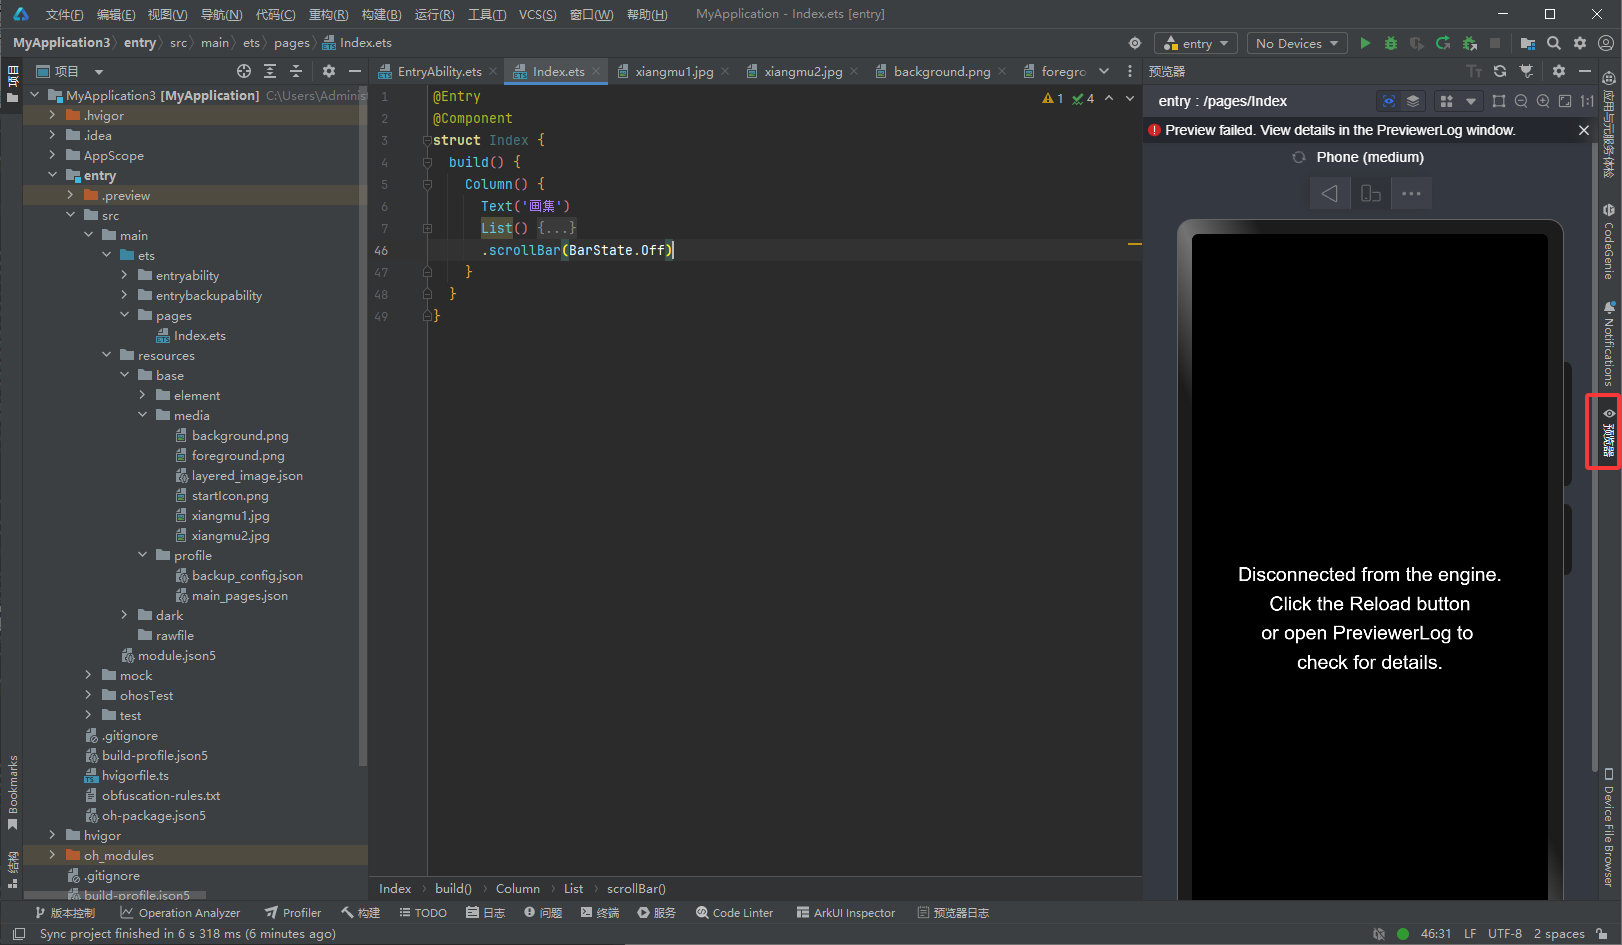Zoom in the preview device

tap(1543, 101)
